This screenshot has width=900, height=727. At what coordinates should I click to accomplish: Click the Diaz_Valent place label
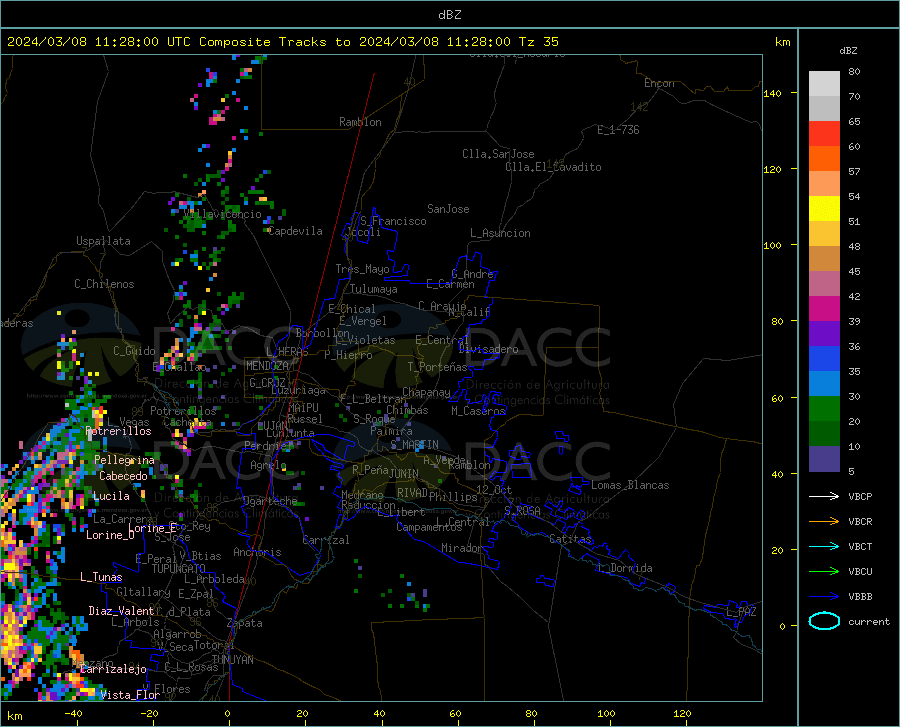point(121,611)
